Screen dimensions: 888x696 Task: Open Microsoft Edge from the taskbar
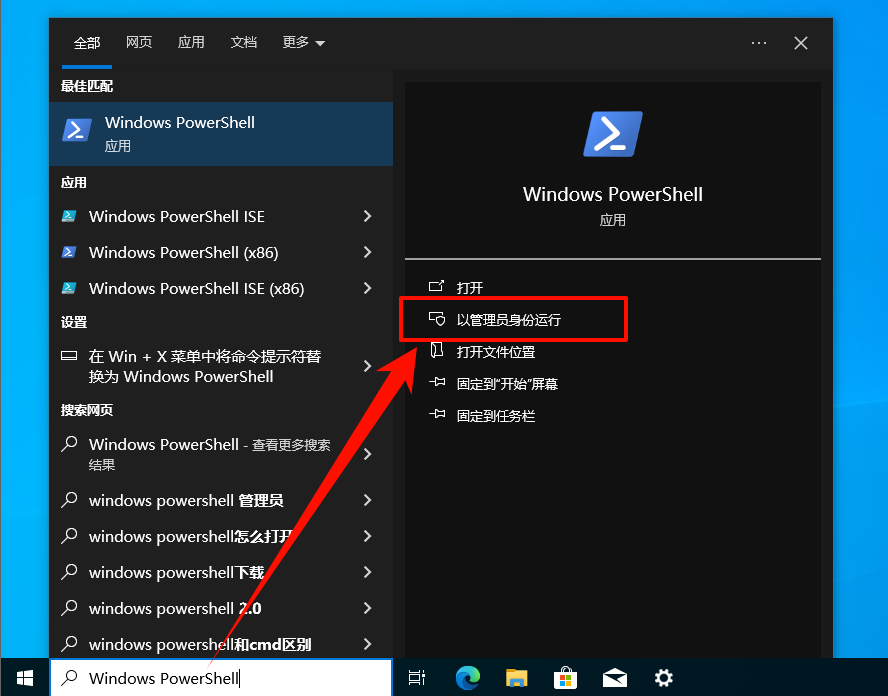click(467, 678)
